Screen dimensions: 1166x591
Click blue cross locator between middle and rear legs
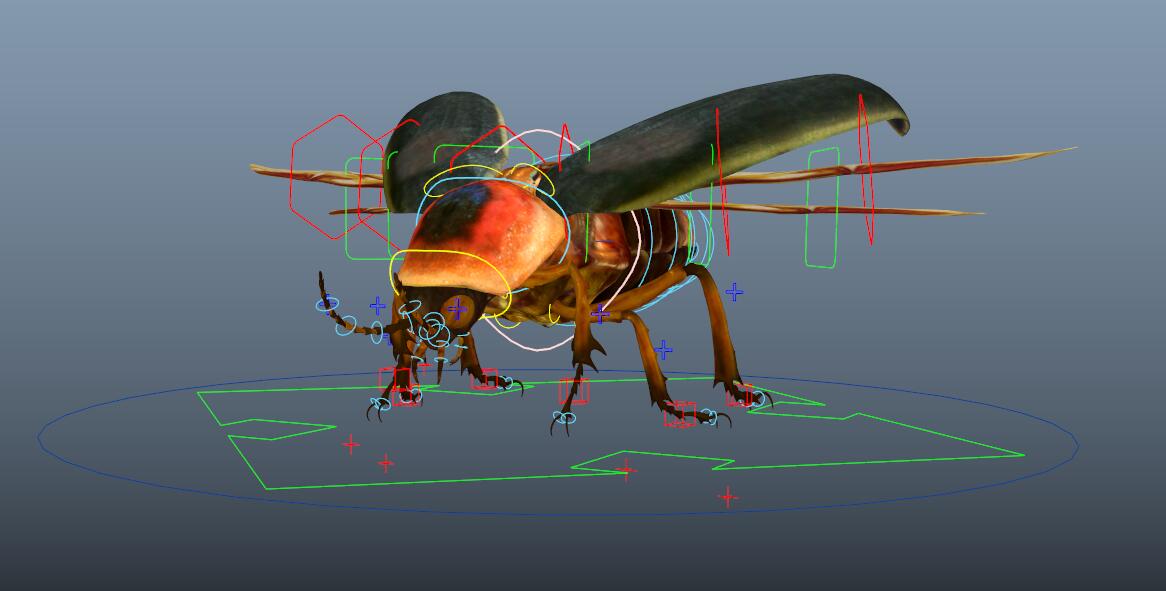pos(663,349)
